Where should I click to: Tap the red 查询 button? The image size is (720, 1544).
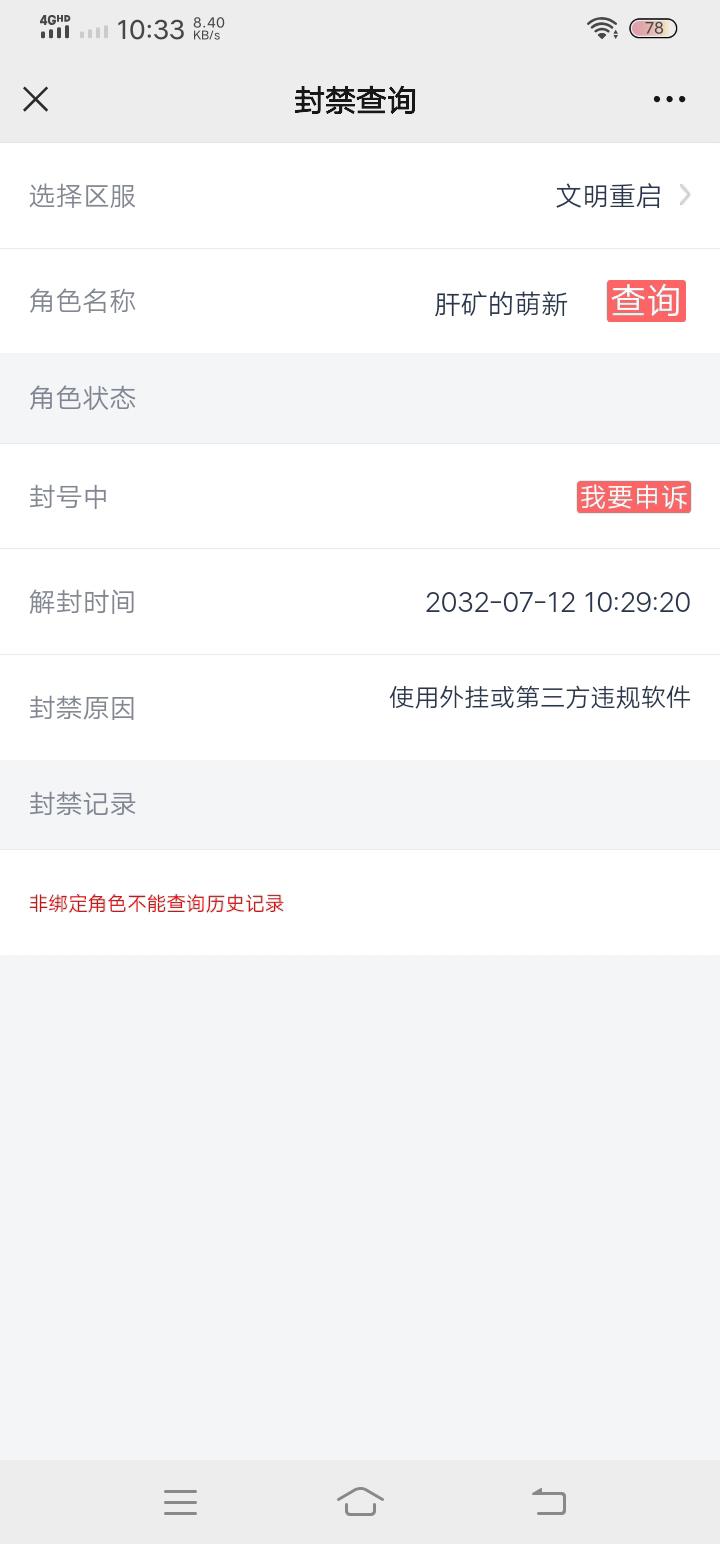point(646,301)
